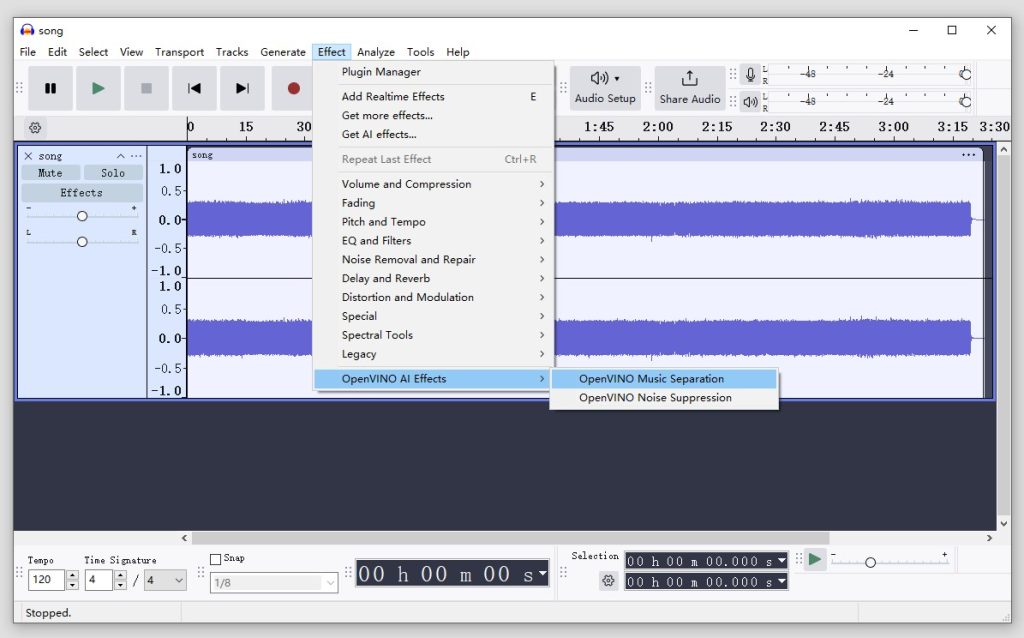This screenshot has width=1024, height=638.
Task: Open the Edit menu
Action: coord(57,52)
